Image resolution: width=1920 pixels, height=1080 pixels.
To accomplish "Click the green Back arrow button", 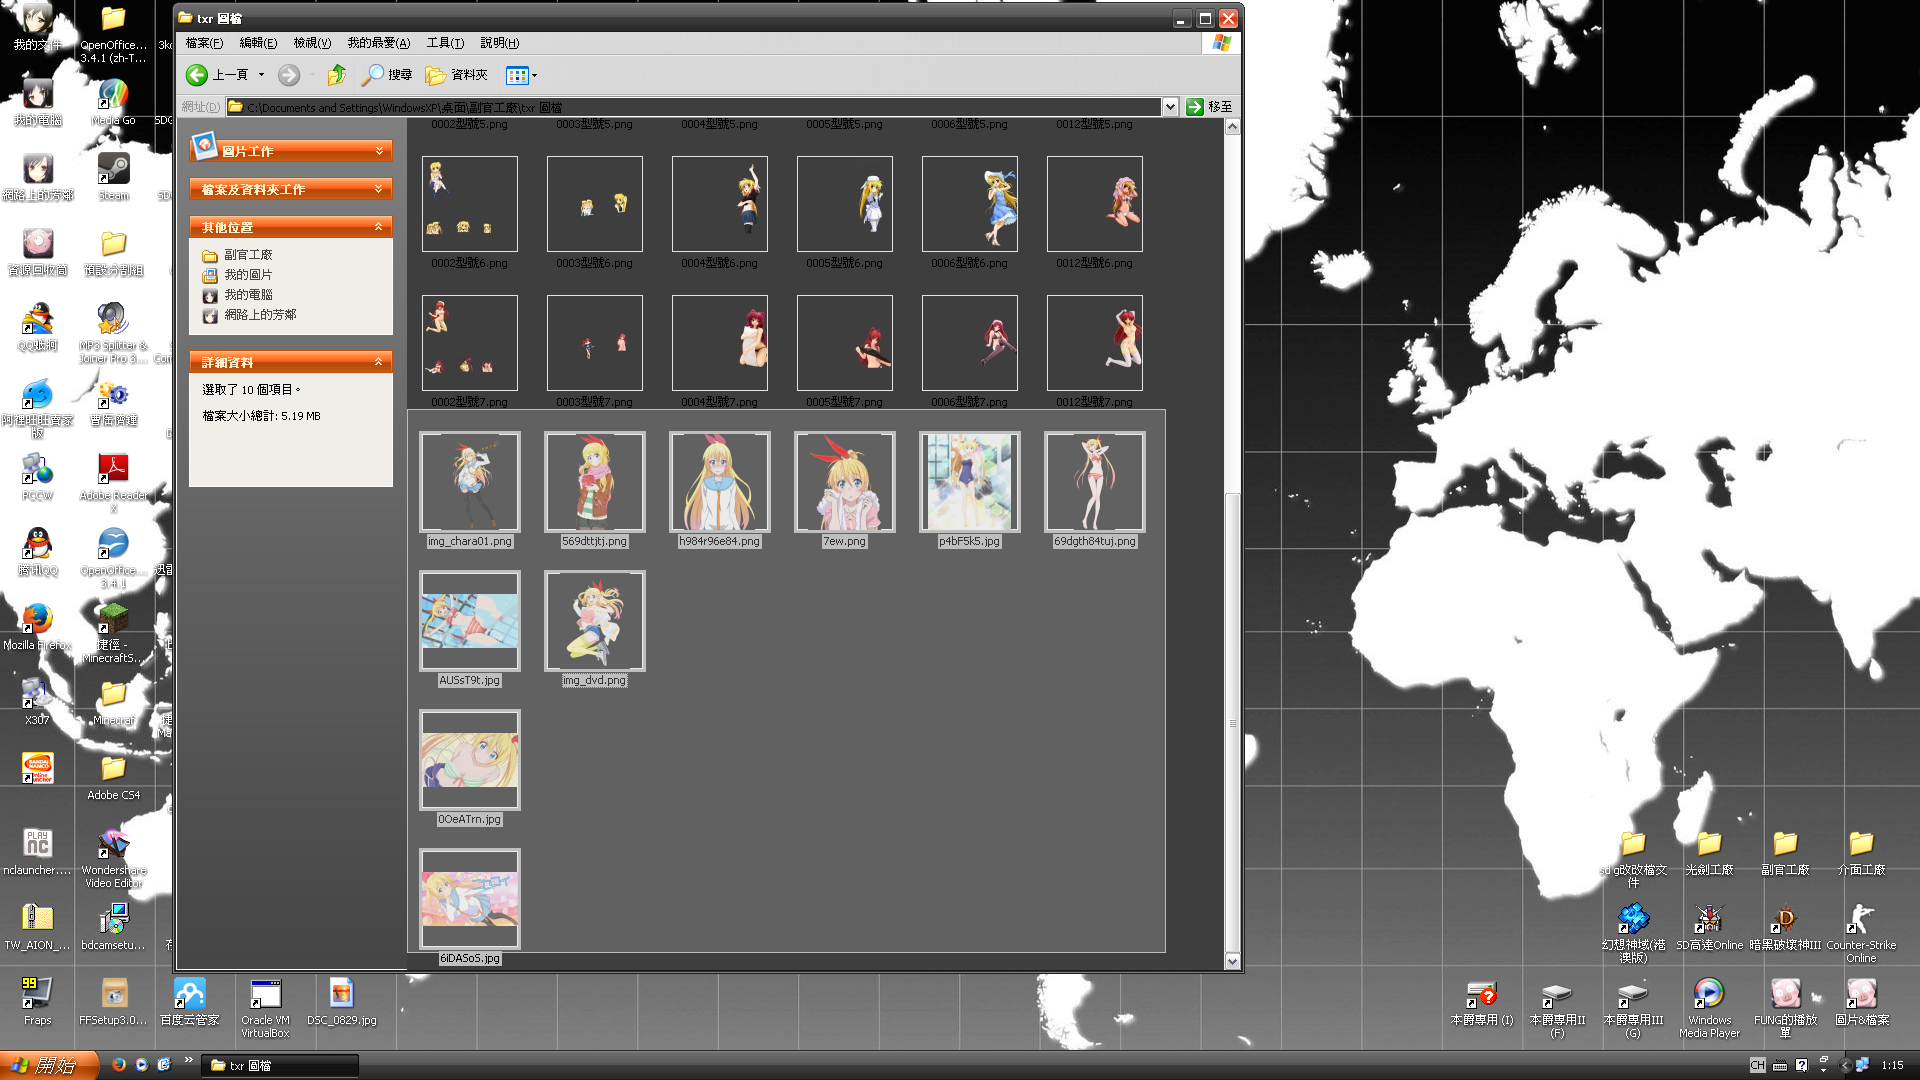I will pyautogui.click(x=197, y=75).
